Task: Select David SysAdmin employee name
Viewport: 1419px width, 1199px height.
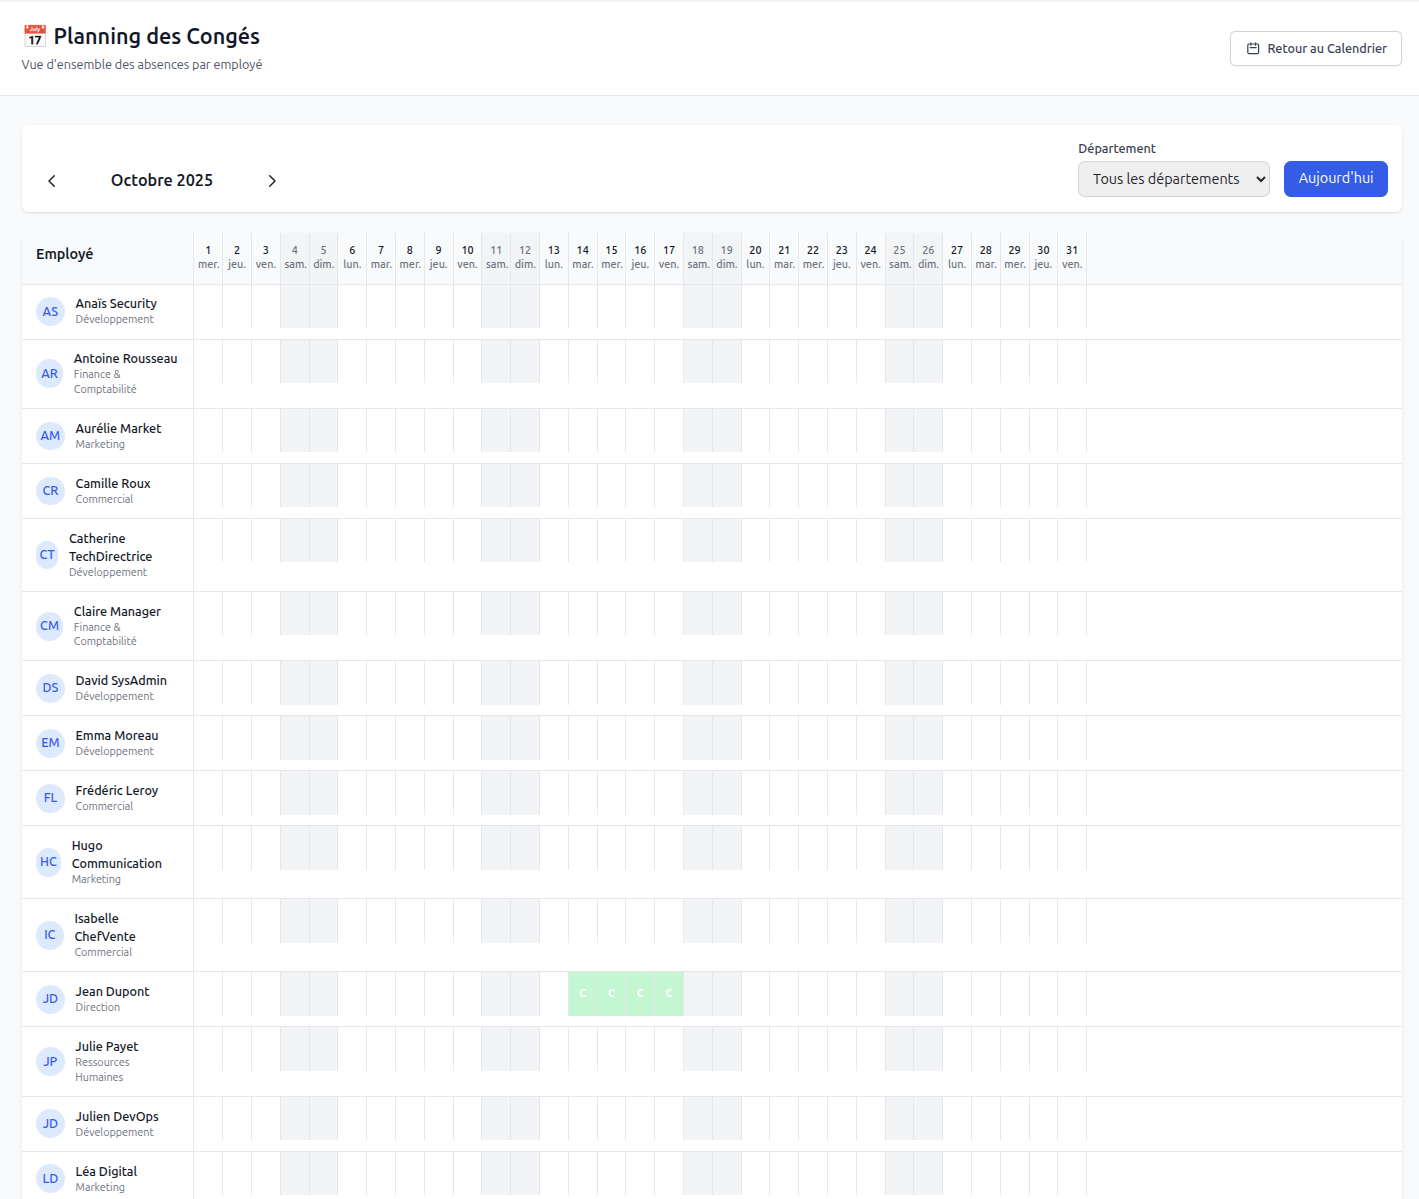Action: pyautogui.click(x=121, y=681)
